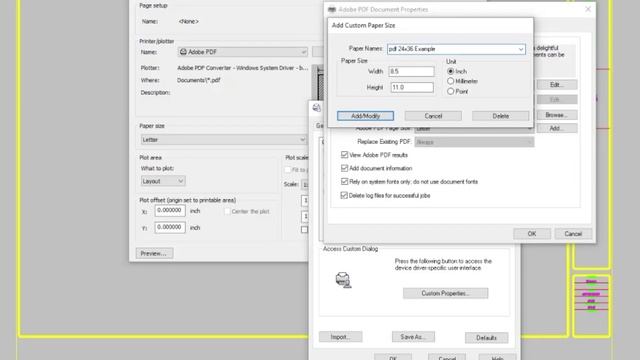640x360 pixels.
Task: Click the plotter configuration editor icon
Action: tap(316, 108)
